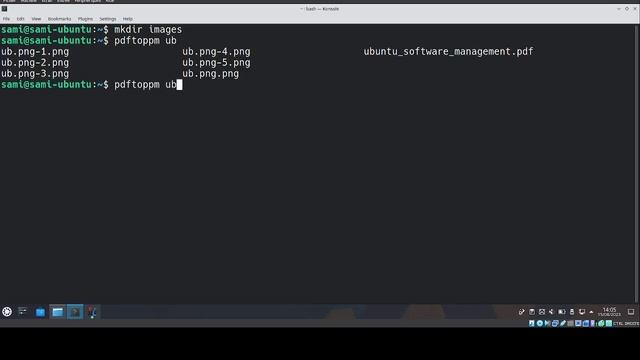Open the settings sliders icon in taskbar
Viewport: 640px width, 360px height.
pyautogui.click(x=23, y=312)
